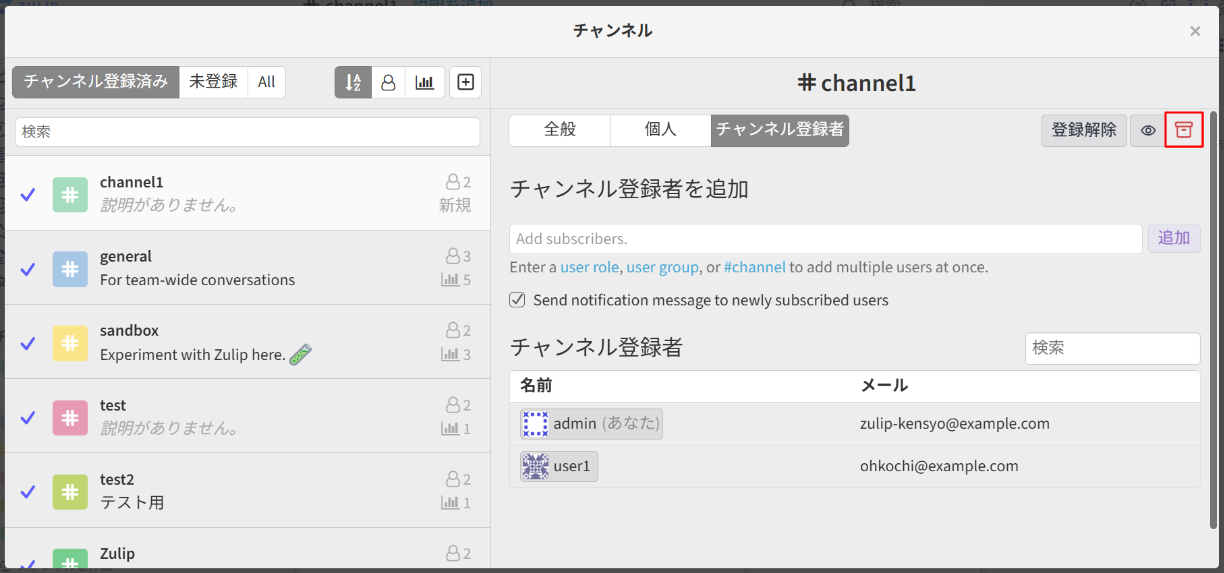Open the 全般 settings tab

pos(560,130)
